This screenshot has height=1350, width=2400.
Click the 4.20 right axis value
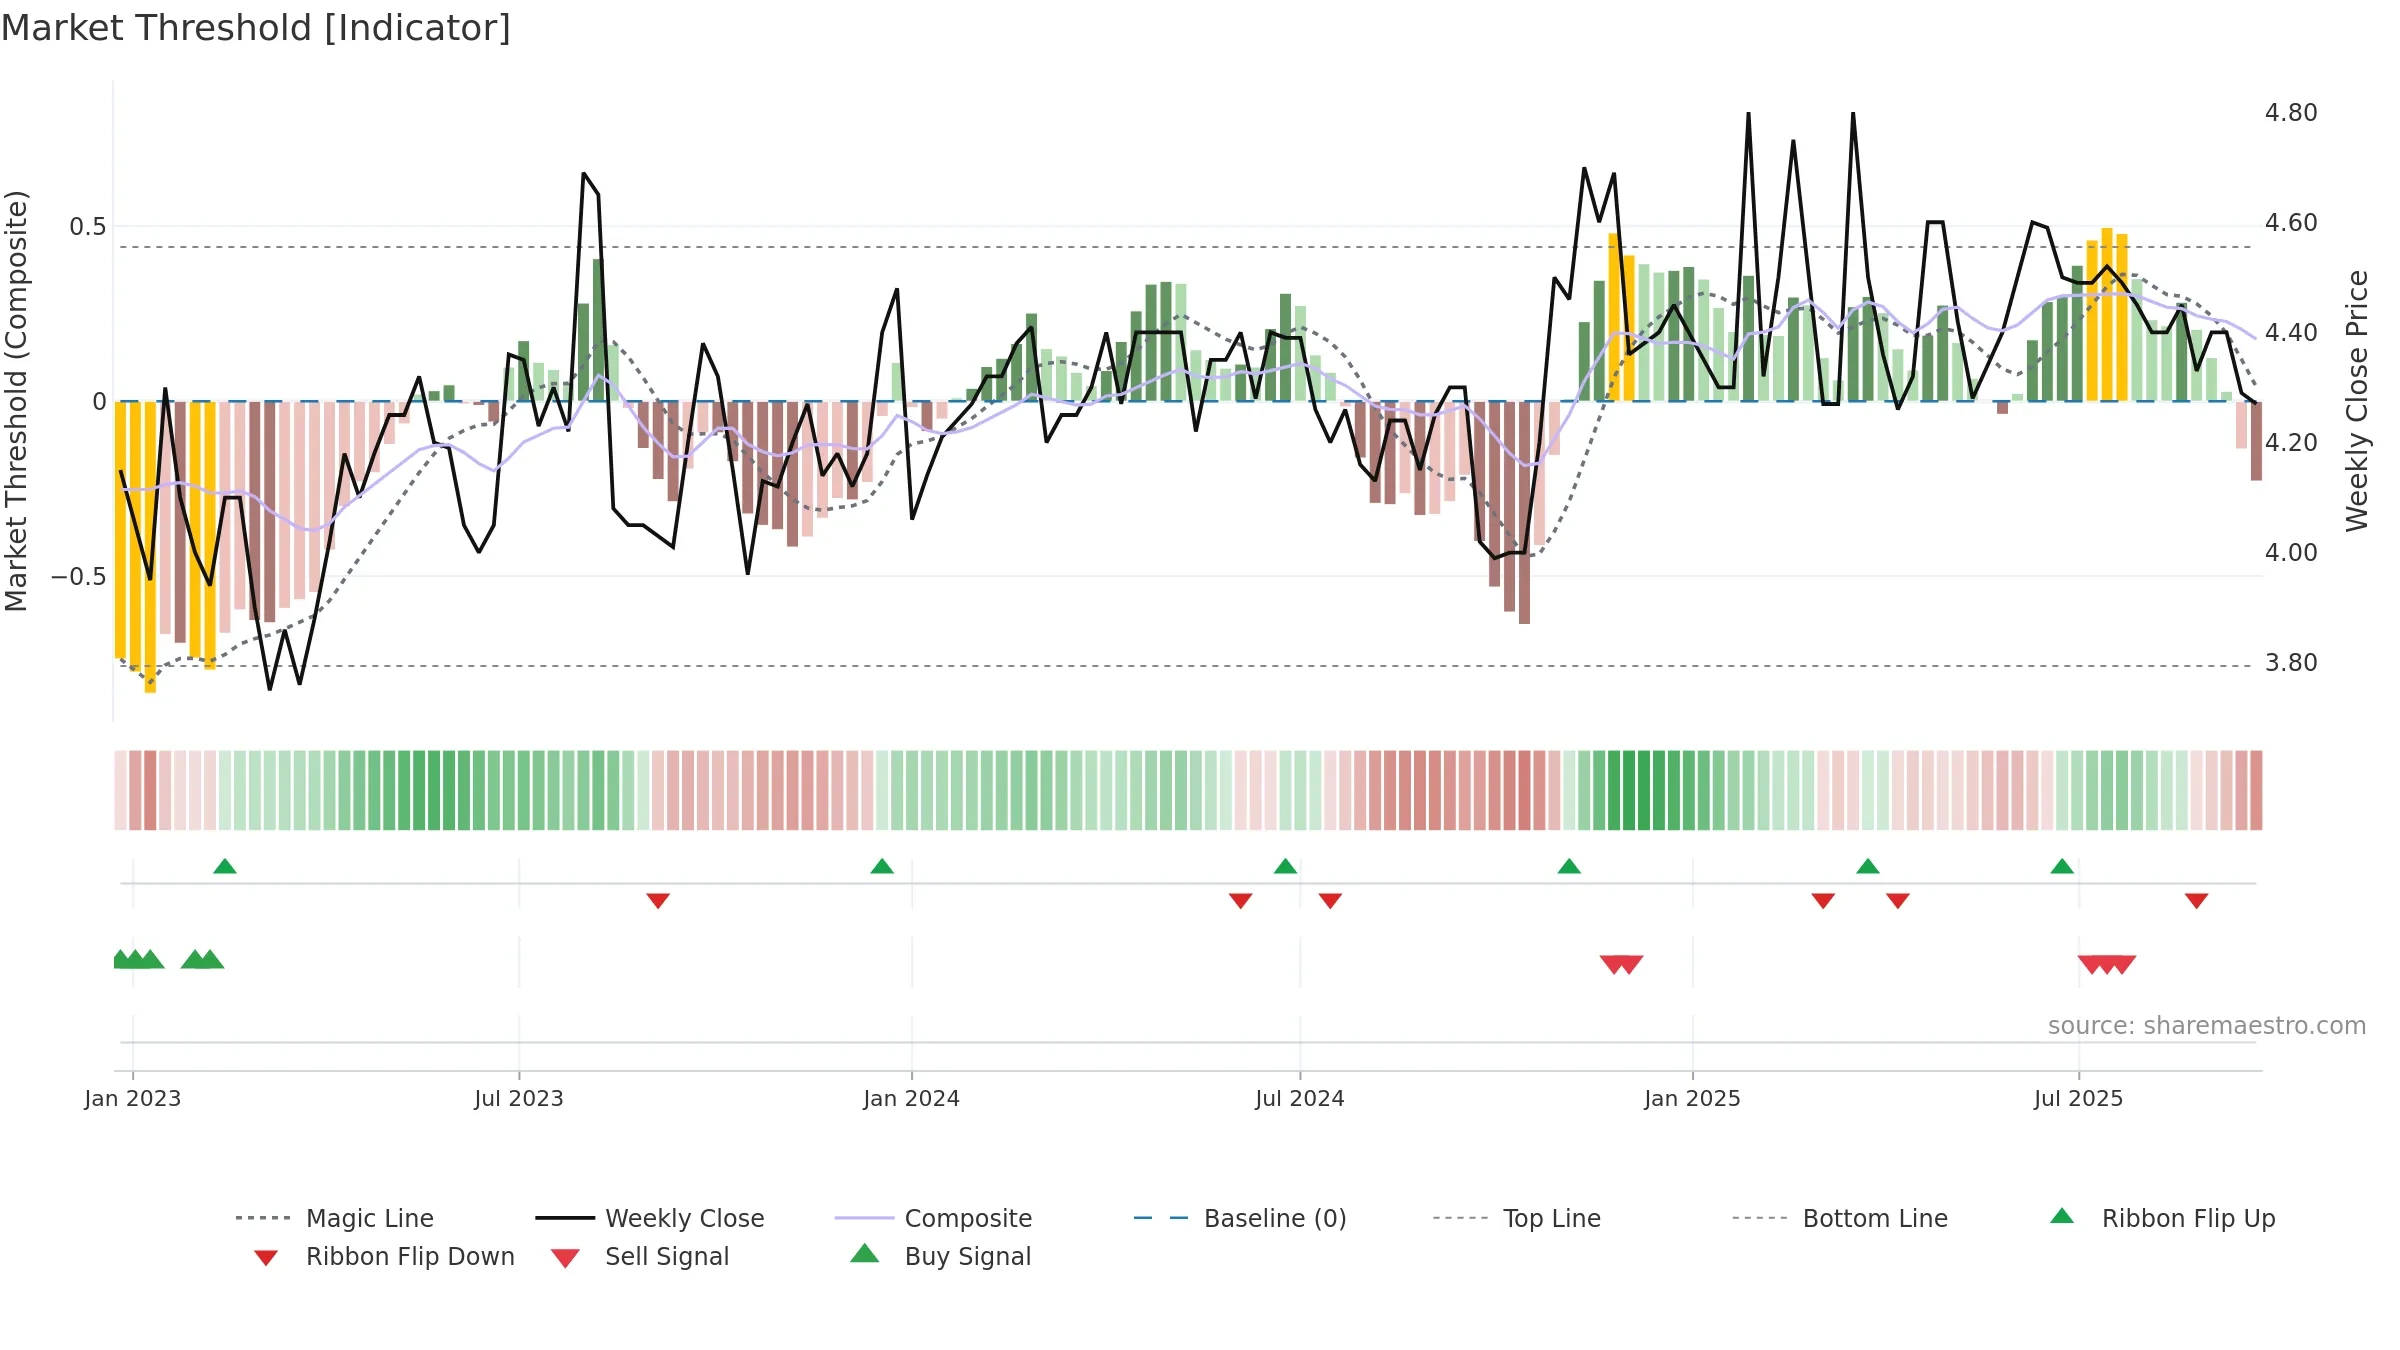pos(2291,442)
